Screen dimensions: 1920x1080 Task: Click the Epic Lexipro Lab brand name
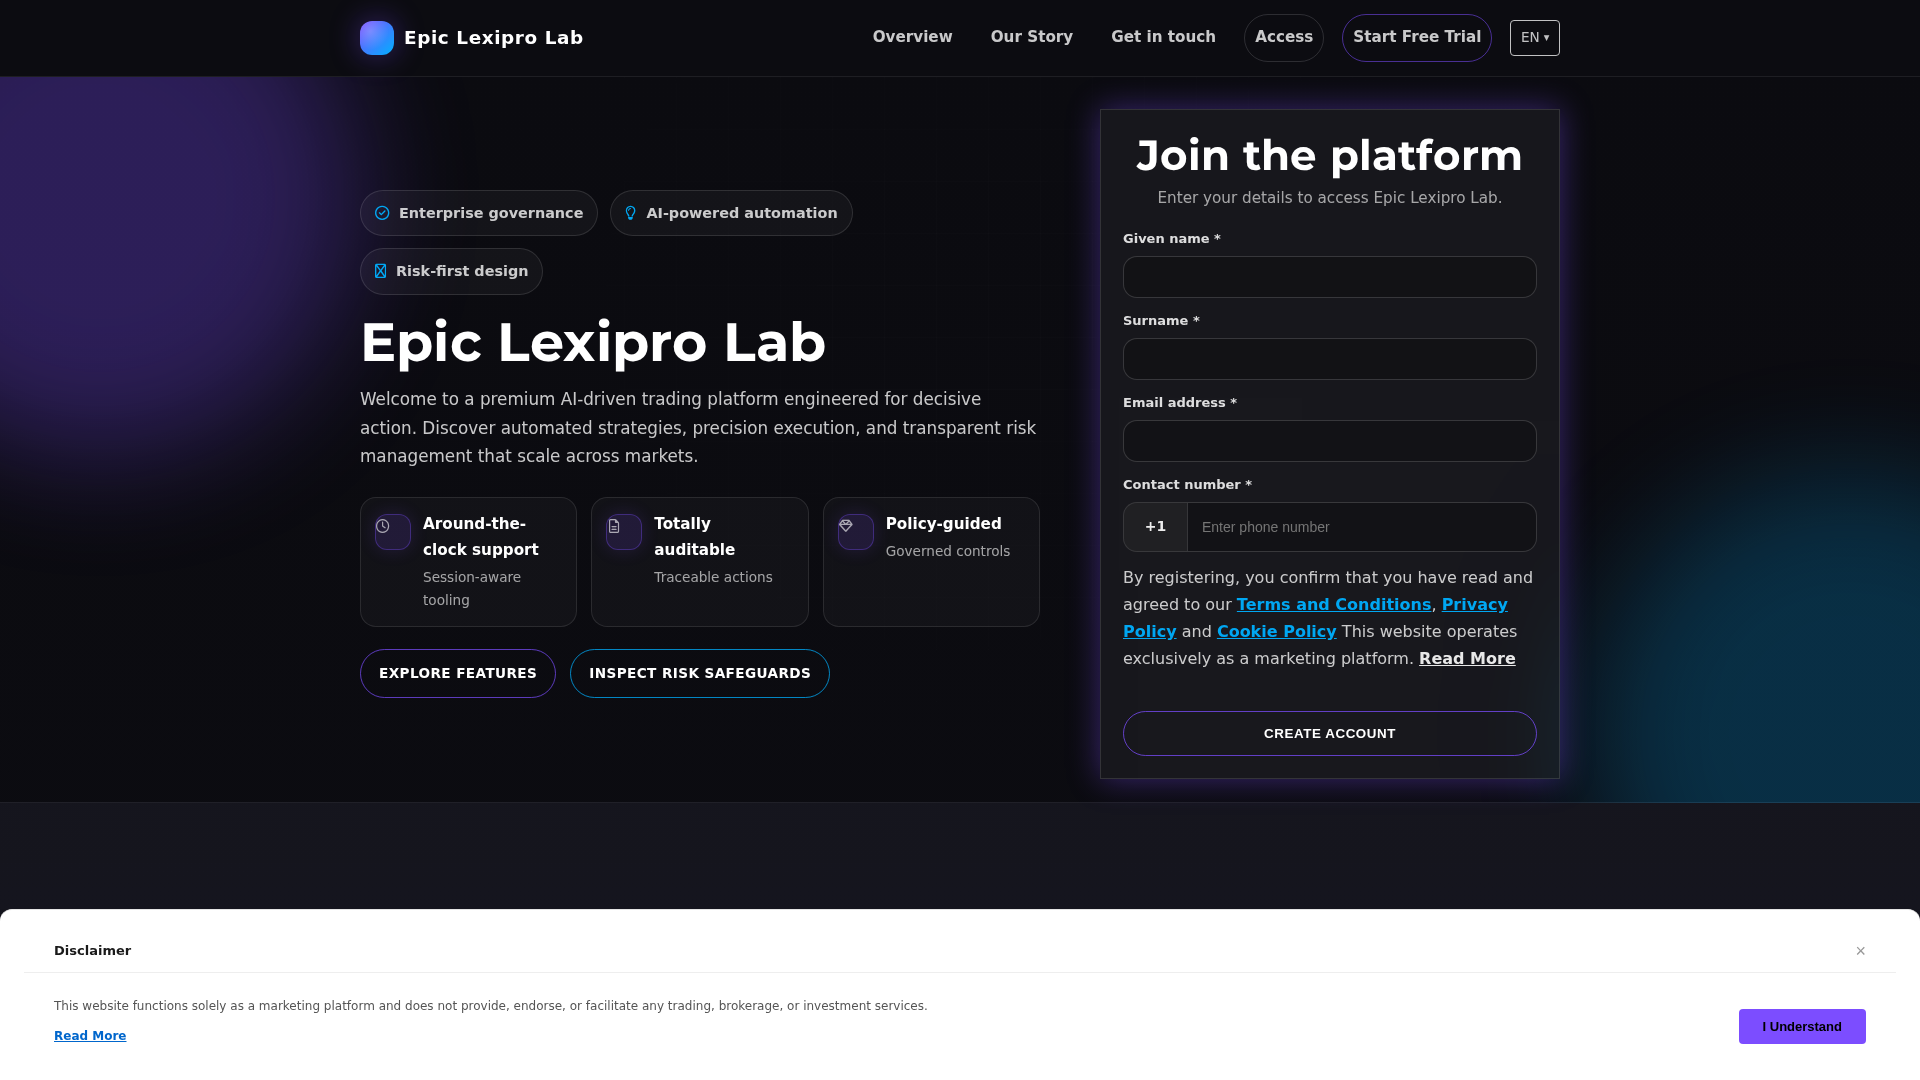[493, 38]
